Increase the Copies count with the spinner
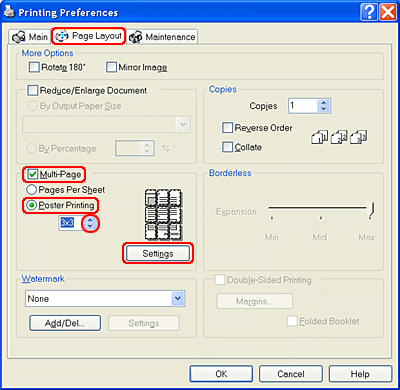Image resolution: width=400 pixels, height=390 pixels. 323,103
